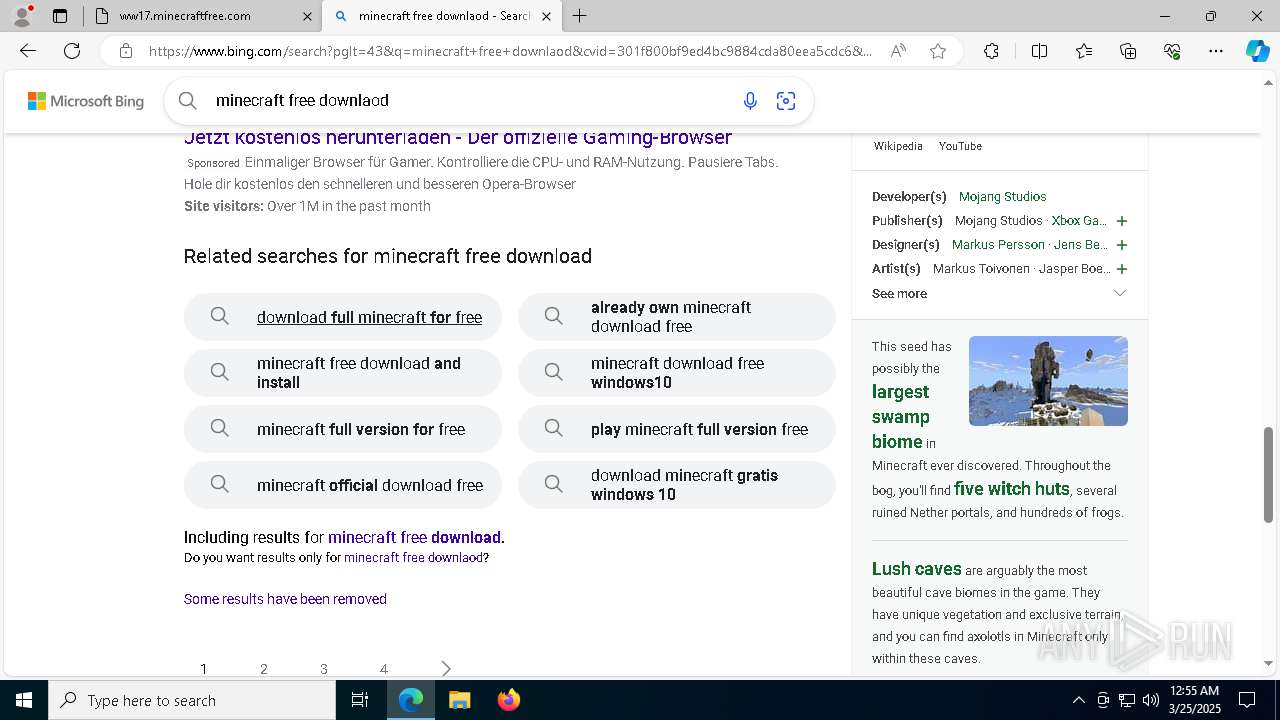Select the minecraft free download Search tab
Screen dimensions: 1280x720
click(x=443, y=16)
